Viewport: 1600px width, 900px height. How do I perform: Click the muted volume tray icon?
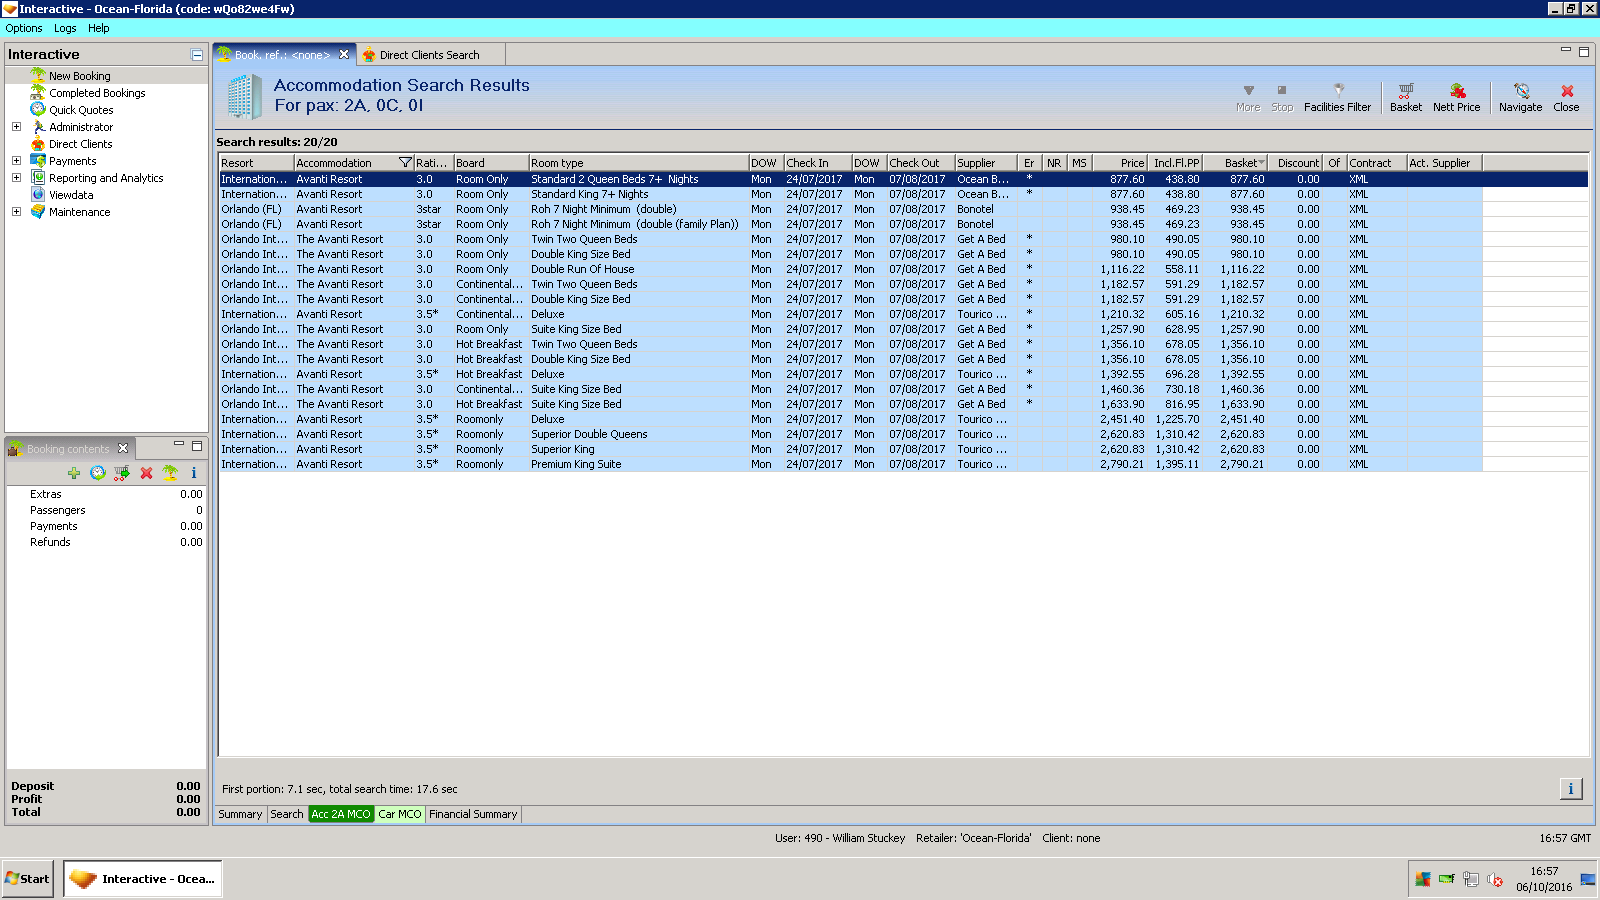[x=1495, y=880]
